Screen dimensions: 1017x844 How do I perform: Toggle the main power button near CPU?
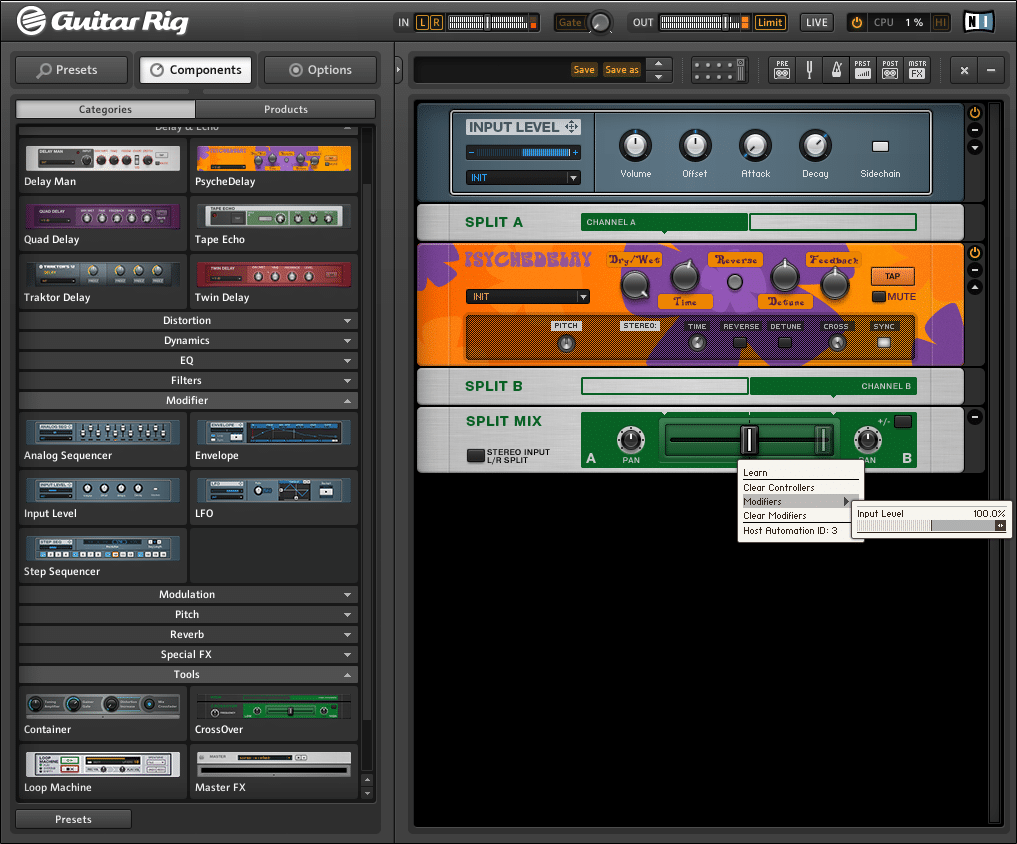pyautogui.click(x=857, y=23)
